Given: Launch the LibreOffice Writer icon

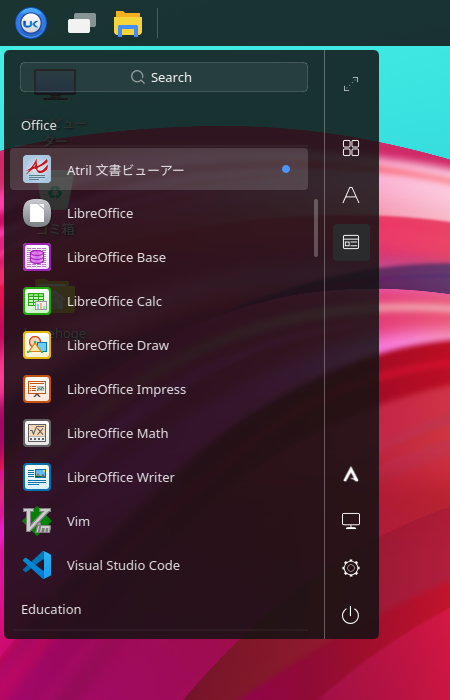Looking at the screenshot, I should pyautogui.click(x=37, y=477).
